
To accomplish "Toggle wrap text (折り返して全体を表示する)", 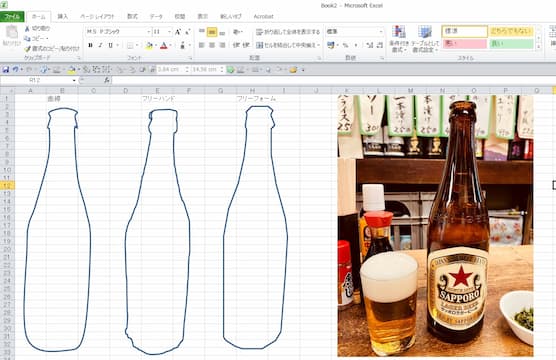I will click(x=288, y=32).
